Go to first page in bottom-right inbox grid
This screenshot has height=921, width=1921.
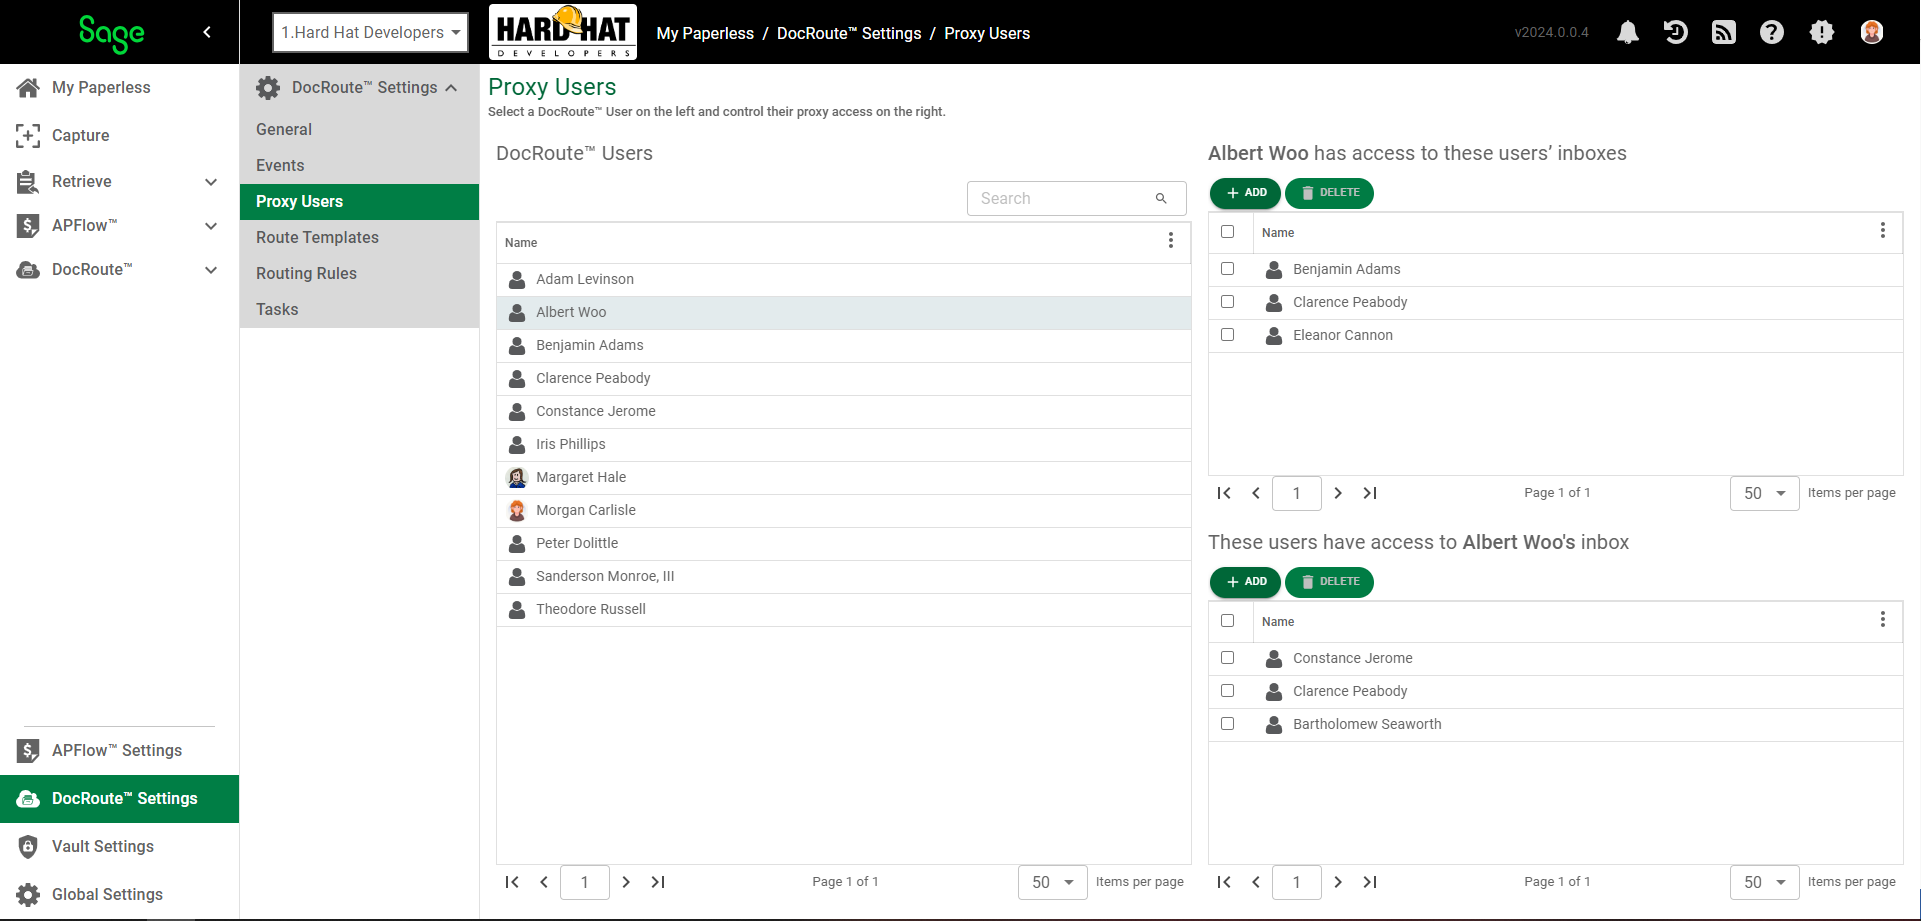(x=1224, y=882)
